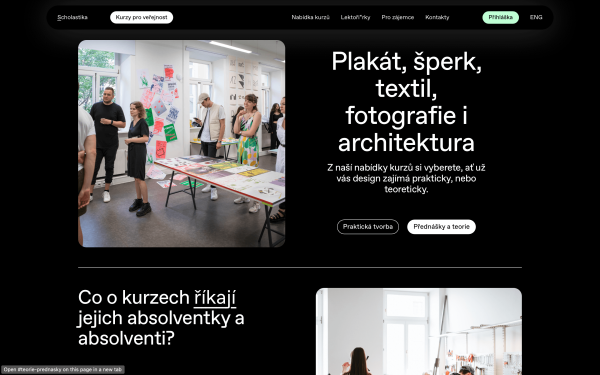
Task: Select the Kurzy pro veřejnost pill
Action: (x=142, y=17)
